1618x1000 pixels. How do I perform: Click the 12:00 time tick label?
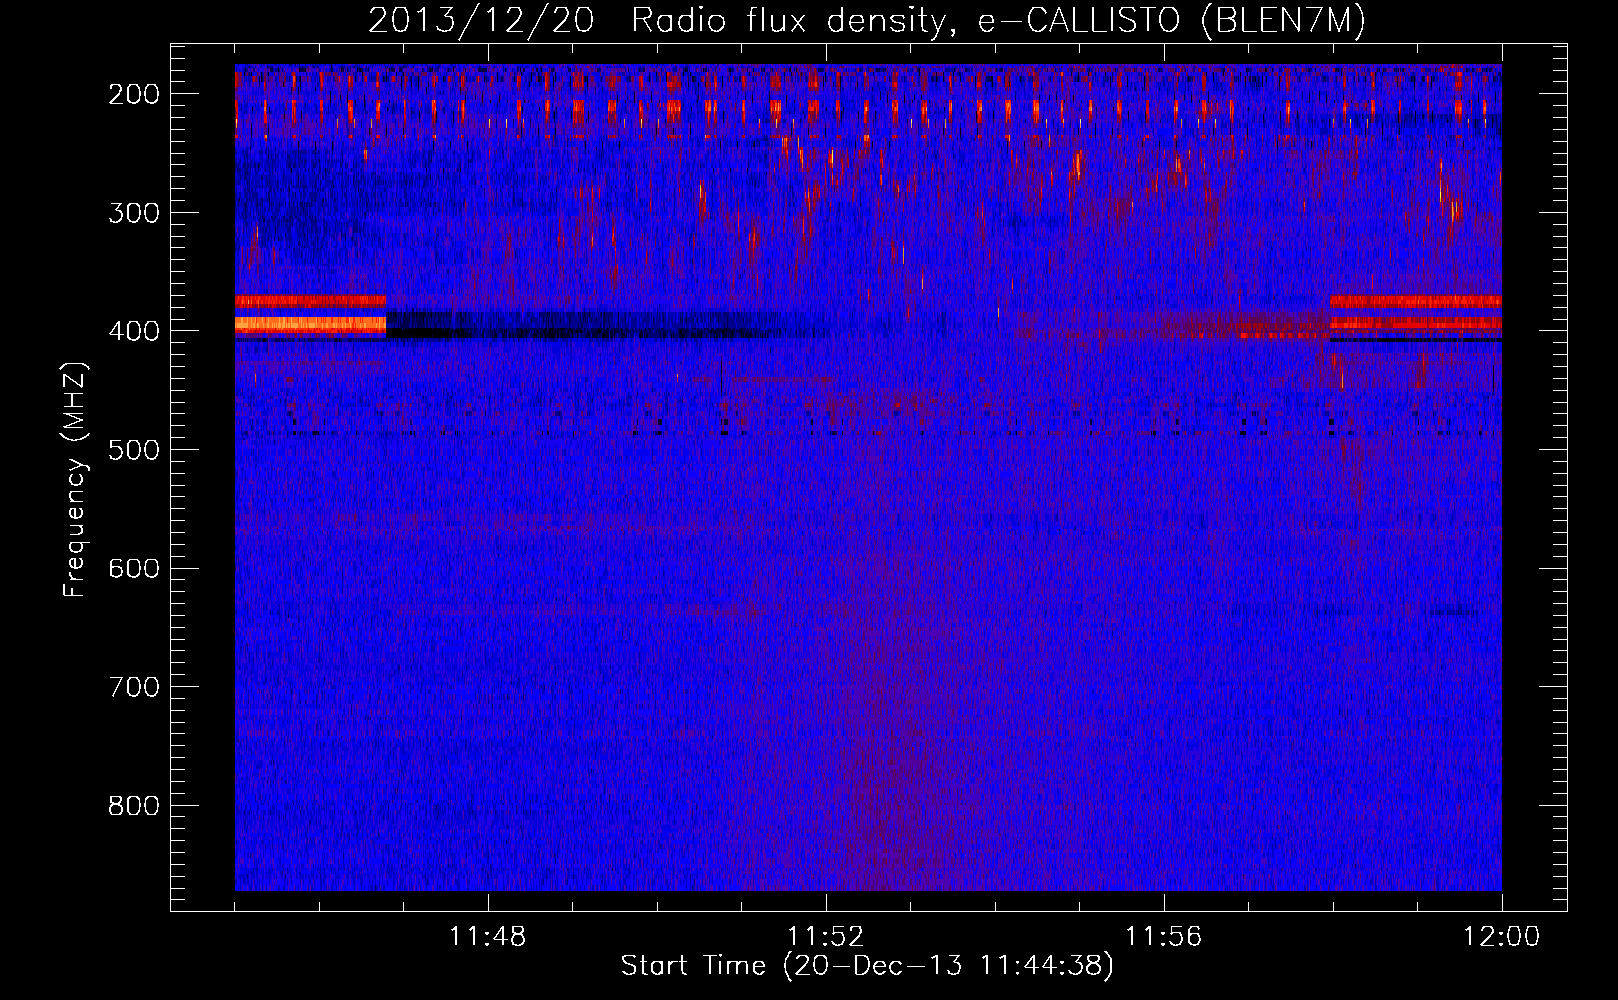click(x=1501, y=937)
